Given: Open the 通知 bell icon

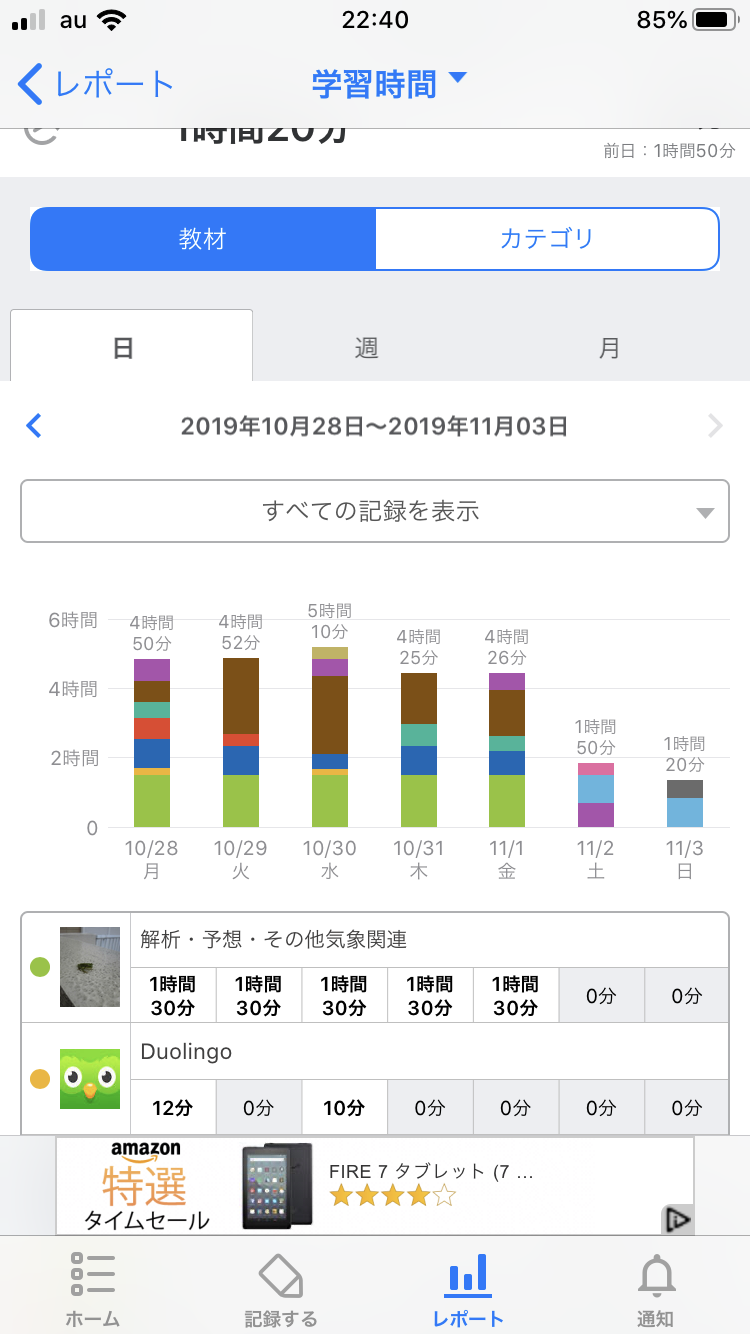Looking at the screenshot, I should point(656,1274).
